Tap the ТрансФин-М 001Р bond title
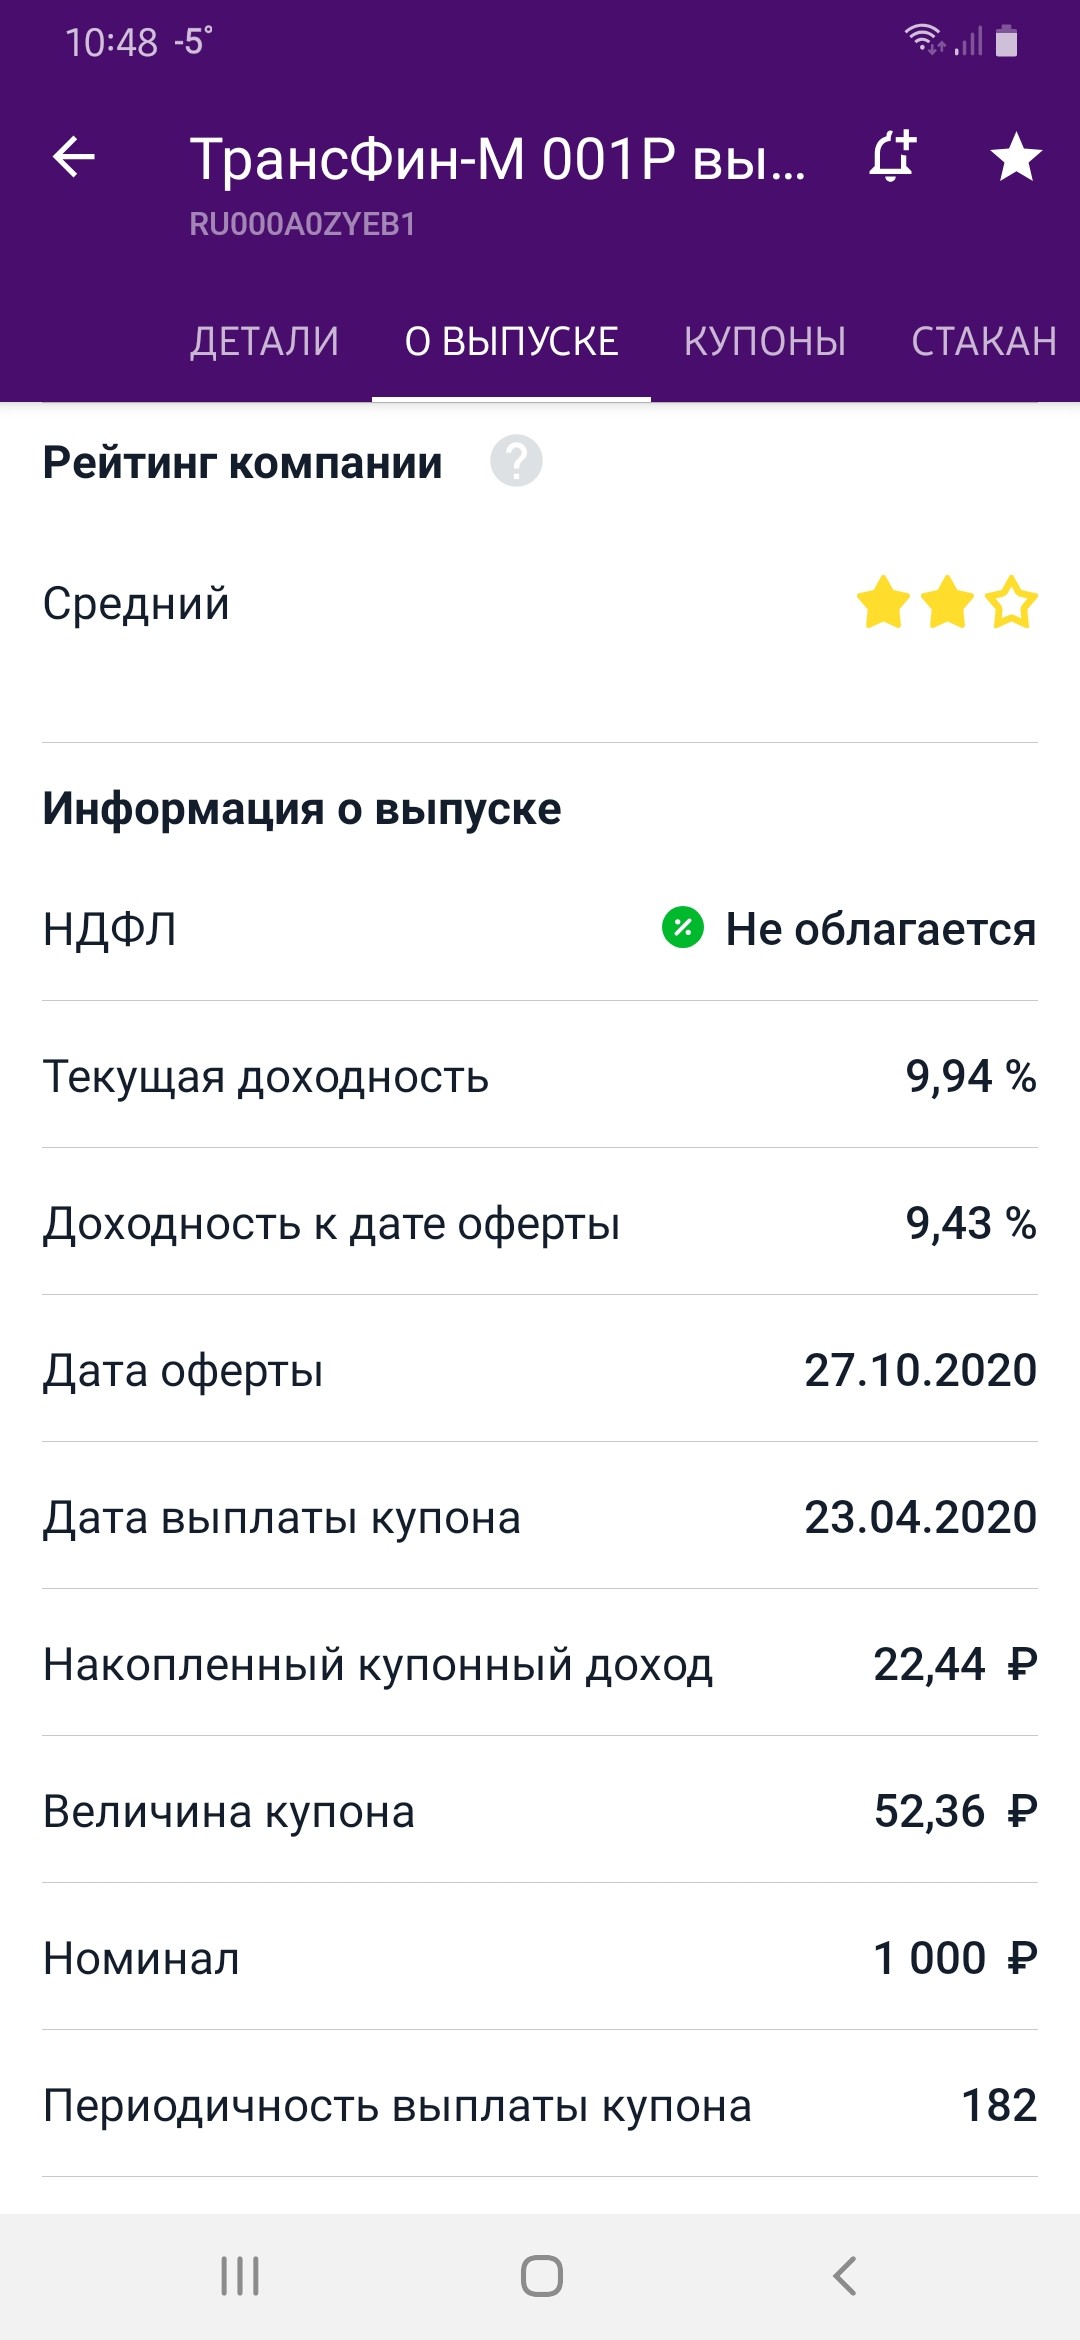This screenshot has height=2340, width=1080. [x=497, y=158]
